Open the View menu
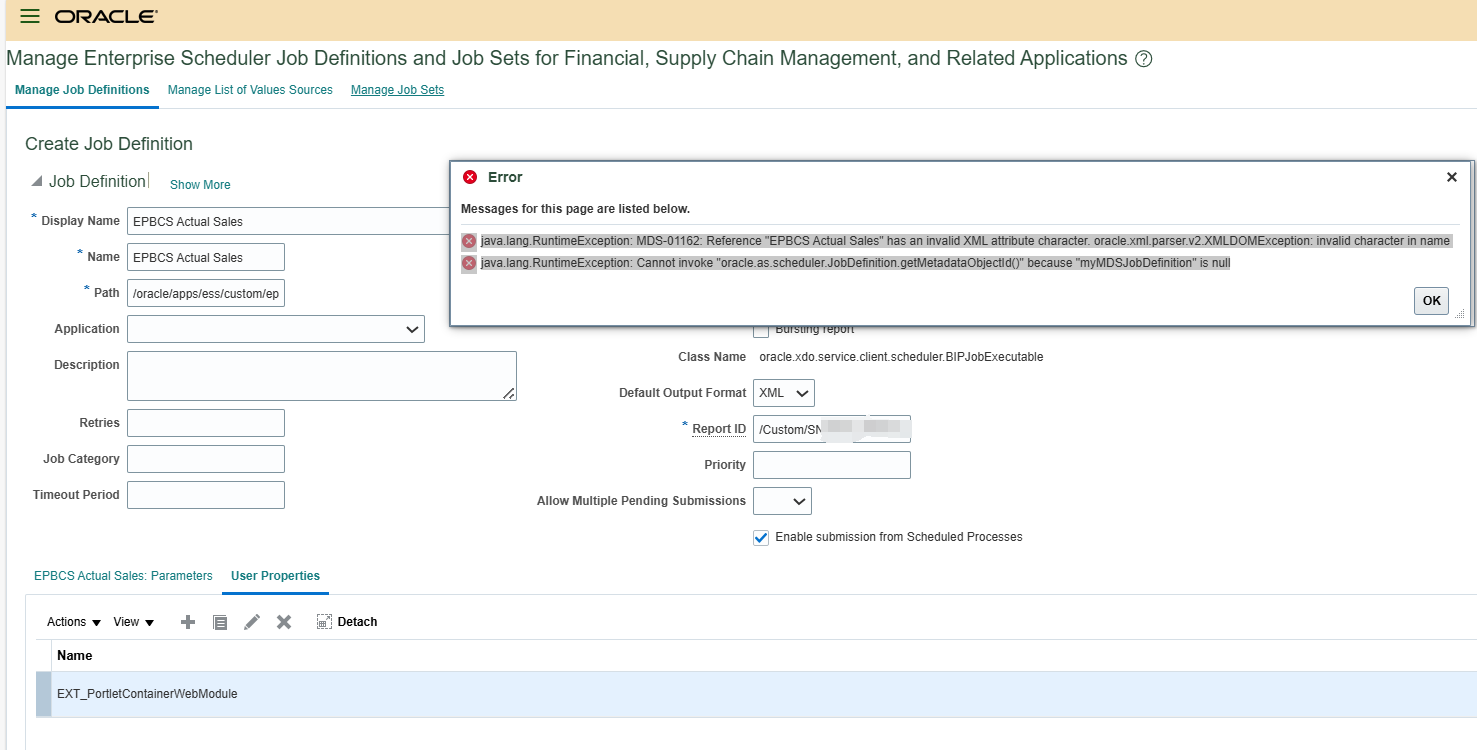1477x750 pixels. (134, 622)
